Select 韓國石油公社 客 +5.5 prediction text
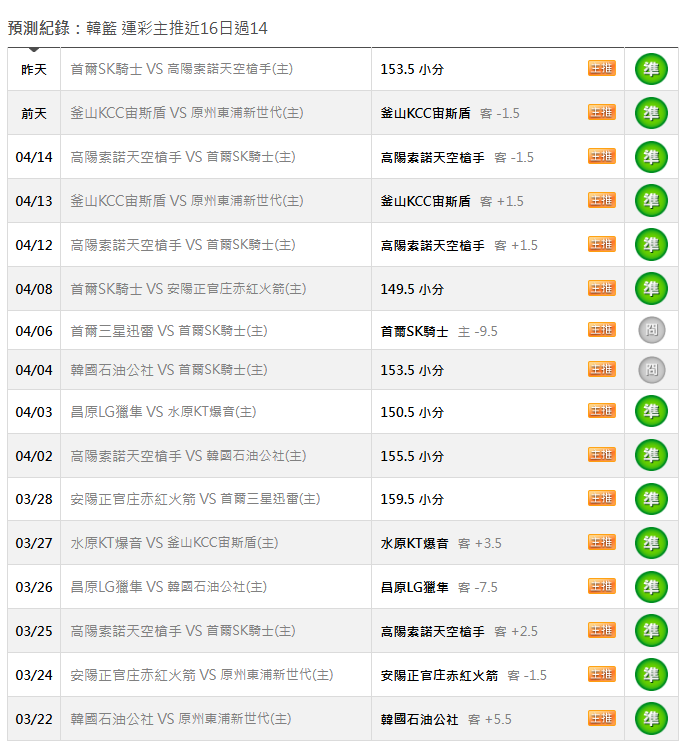Screen dimensions: 683x744 [x=446, y=719]
